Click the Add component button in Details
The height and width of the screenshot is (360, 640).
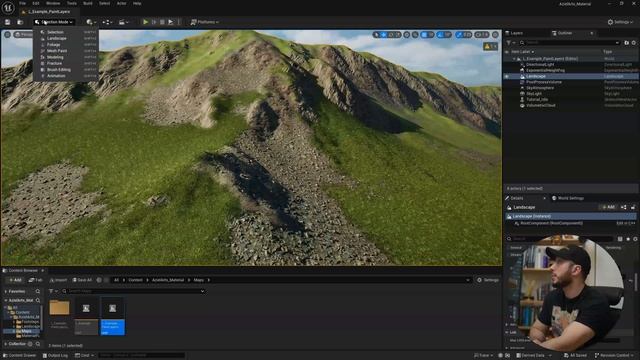coord(608,207)
